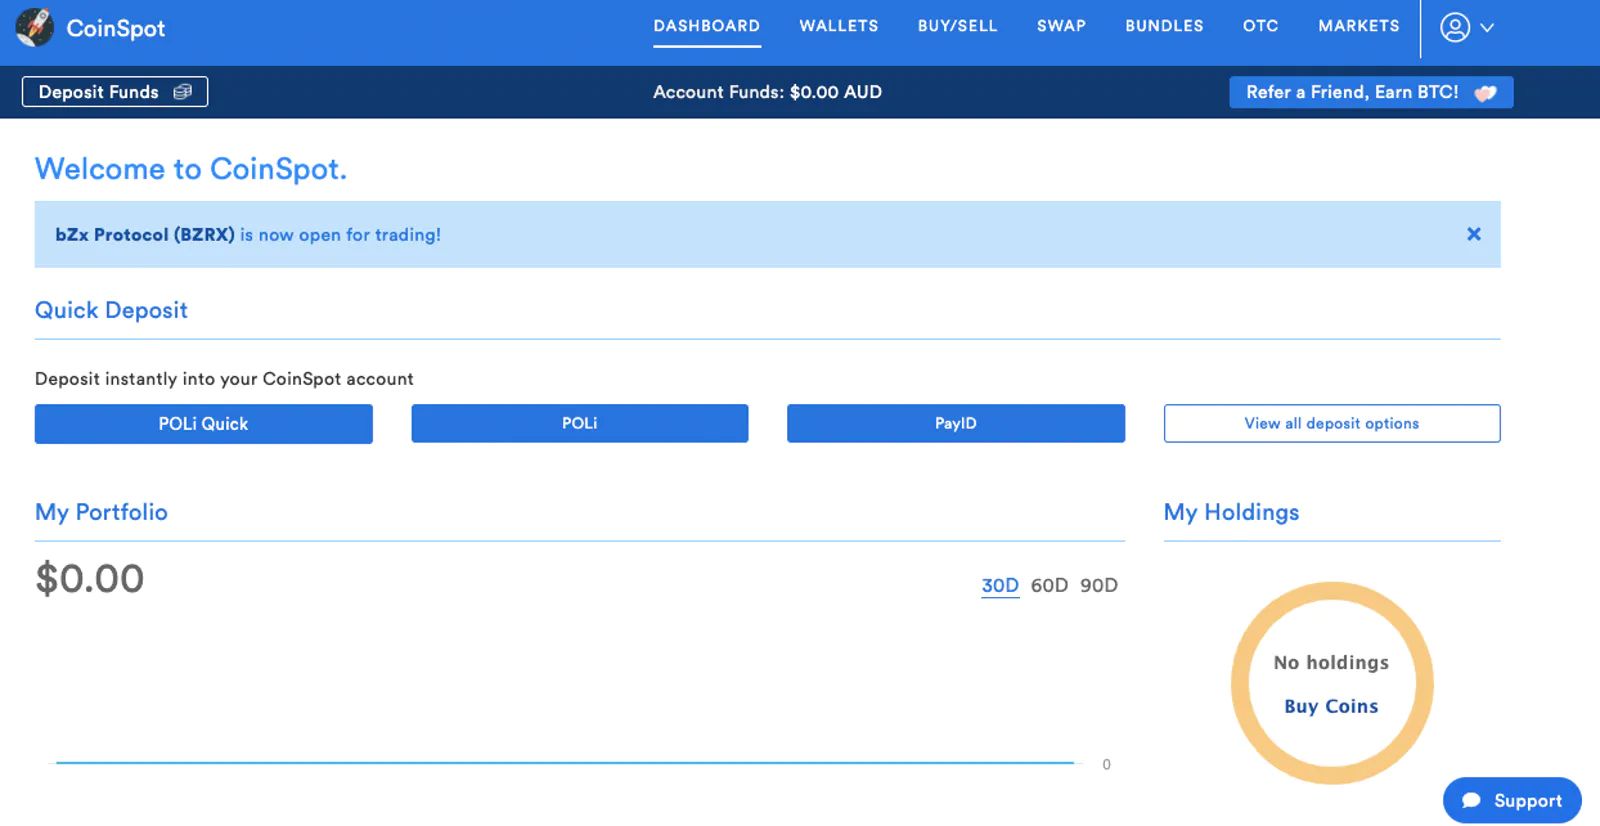Open the Buy/Sell page
The image size is (1600, 826).
pos(958,26)
